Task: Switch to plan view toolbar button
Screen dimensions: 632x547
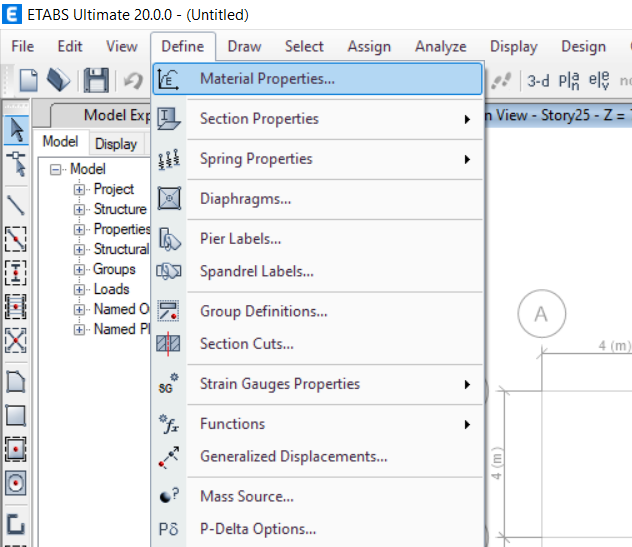Action: (569, 81)
